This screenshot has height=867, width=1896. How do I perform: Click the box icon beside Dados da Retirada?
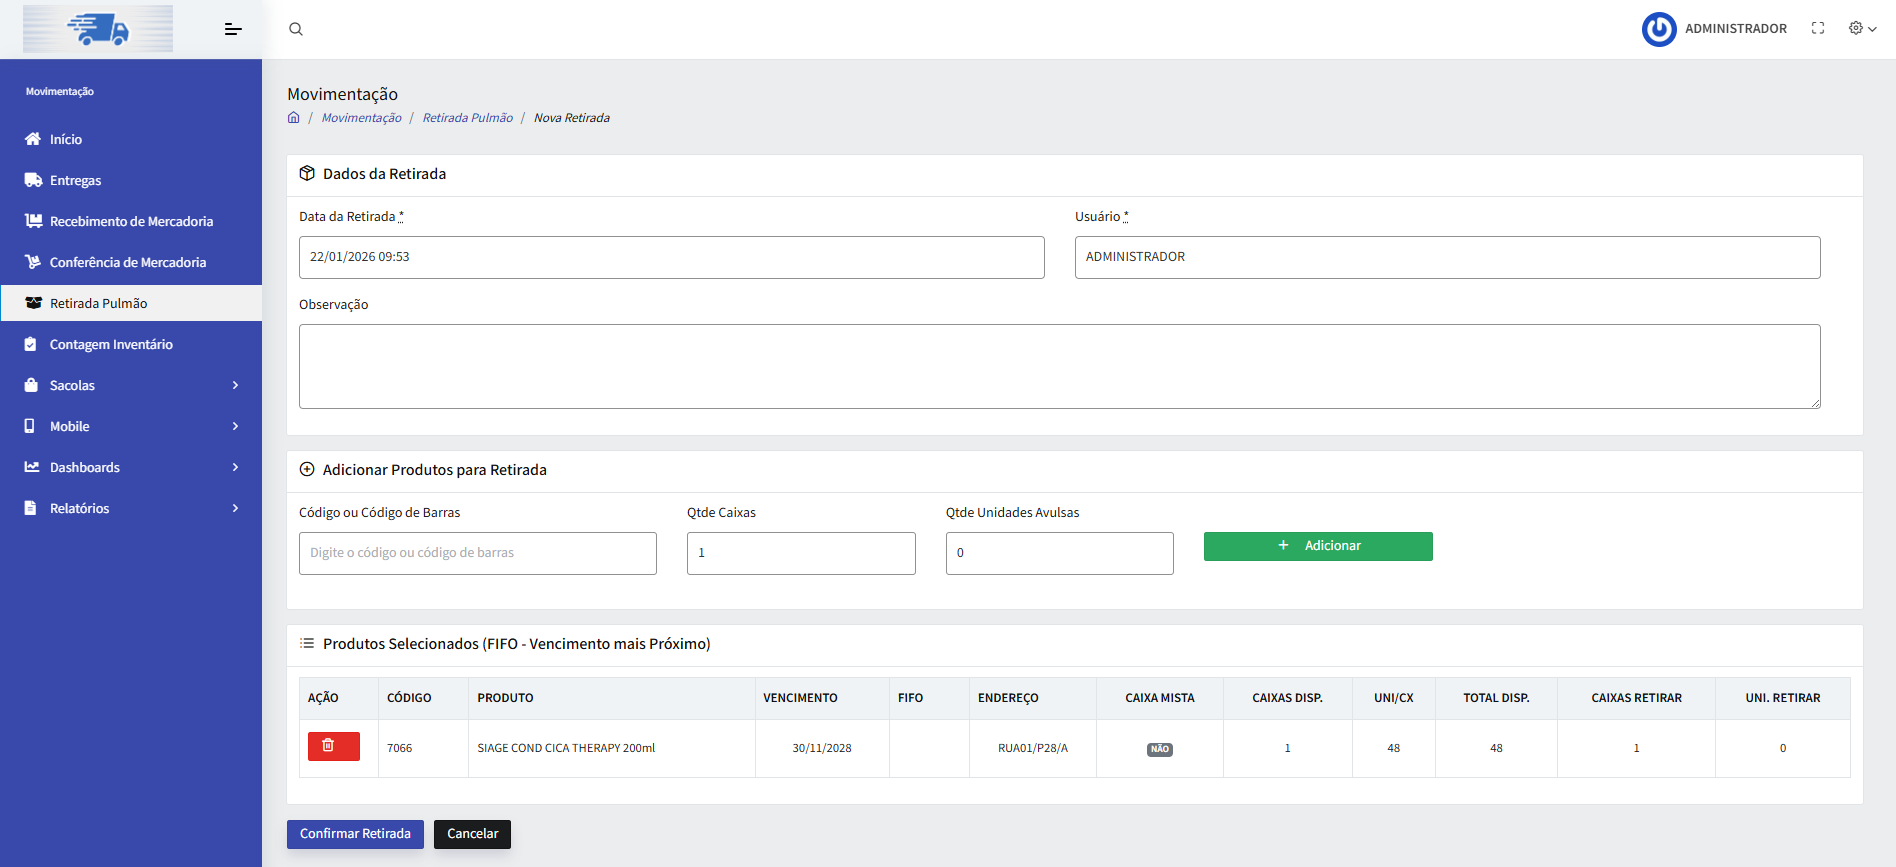307,173
